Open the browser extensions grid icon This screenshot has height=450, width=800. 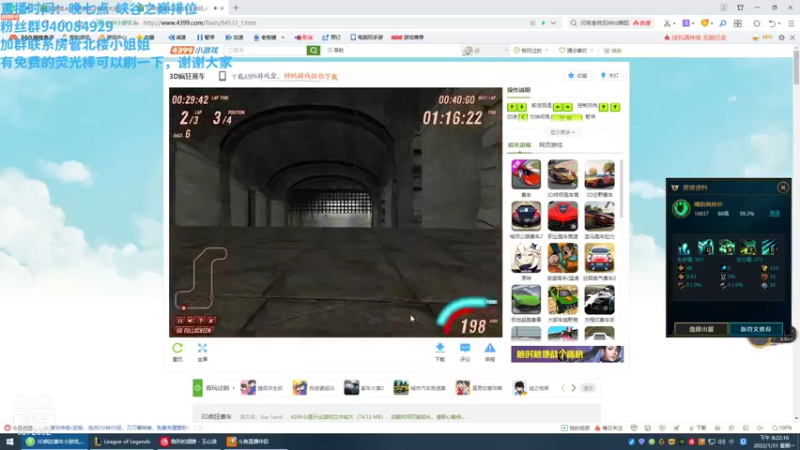tap(738, 23)
